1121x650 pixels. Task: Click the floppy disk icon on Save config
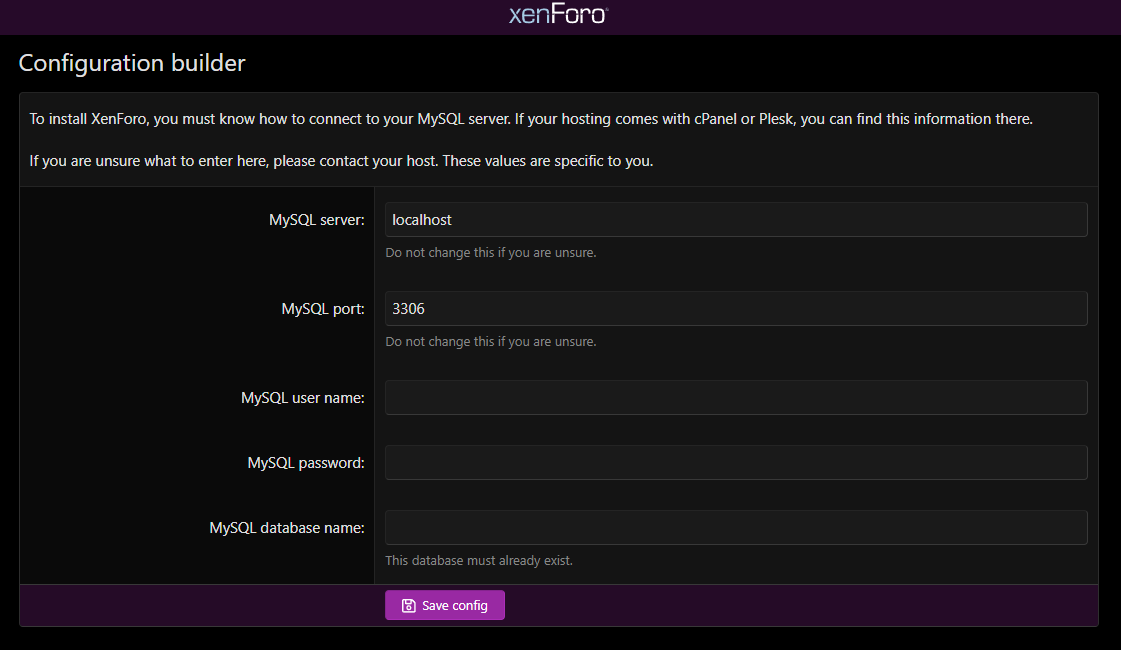click(x=408, y=606)
